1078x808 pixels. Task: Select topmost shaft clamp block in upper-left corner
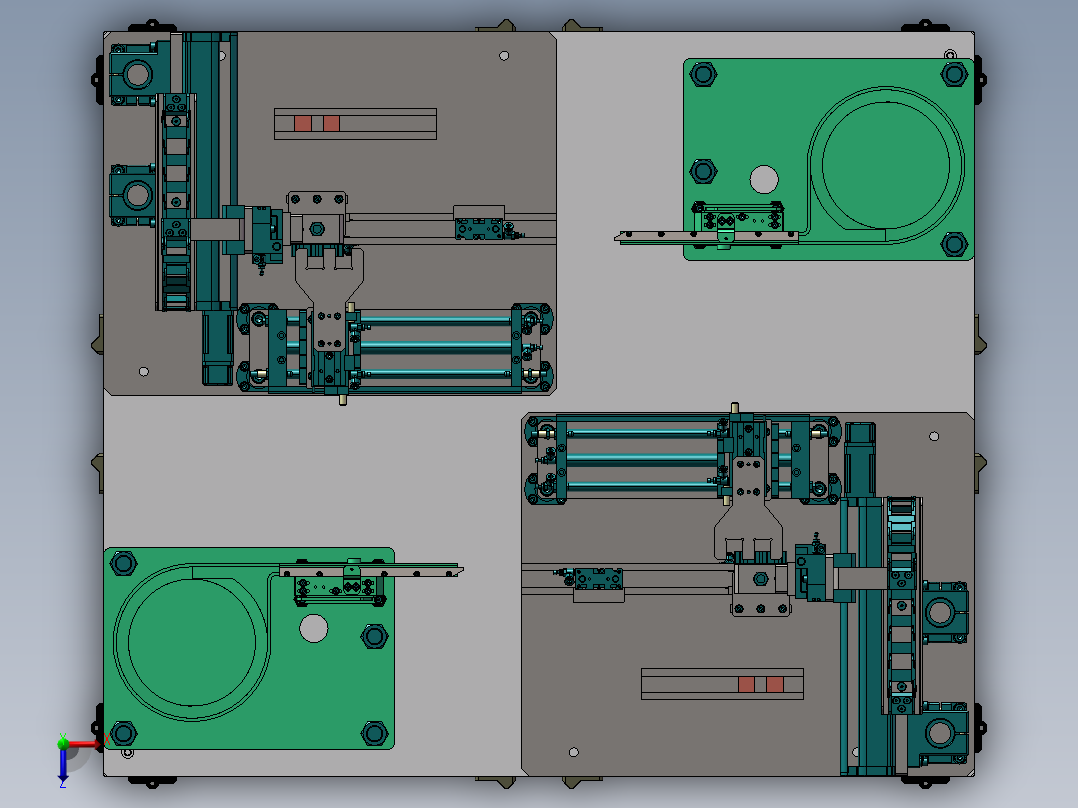coord(138,74)
